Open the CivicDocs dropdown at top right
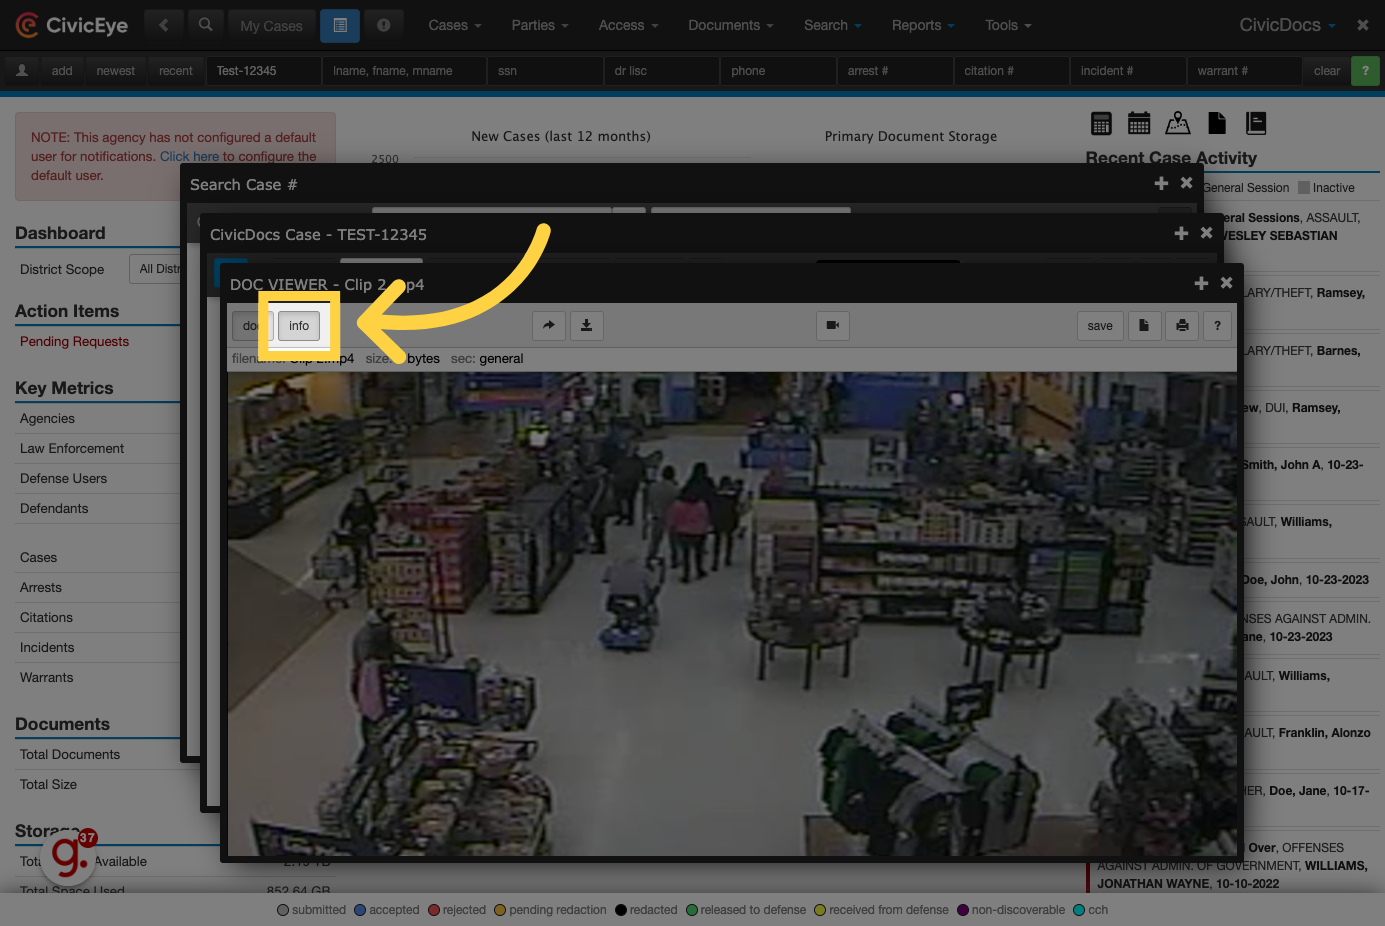Screen dimensions: 1385x926 point(1288,25)
